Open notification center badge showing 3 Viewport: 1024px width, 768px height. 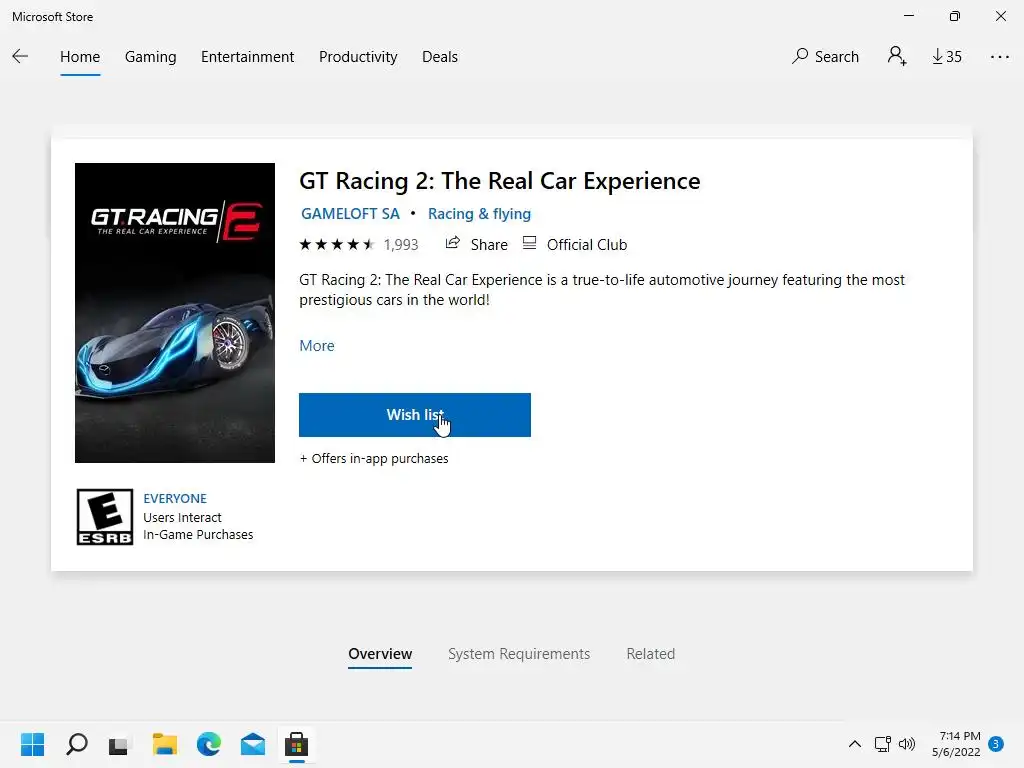[995, 744]
